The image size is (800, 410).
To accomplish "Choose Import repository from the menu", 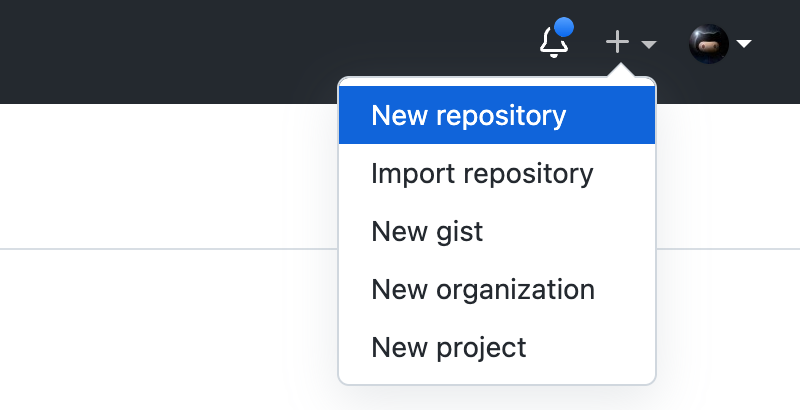I will pyautogui.click(x=482, y=173).
